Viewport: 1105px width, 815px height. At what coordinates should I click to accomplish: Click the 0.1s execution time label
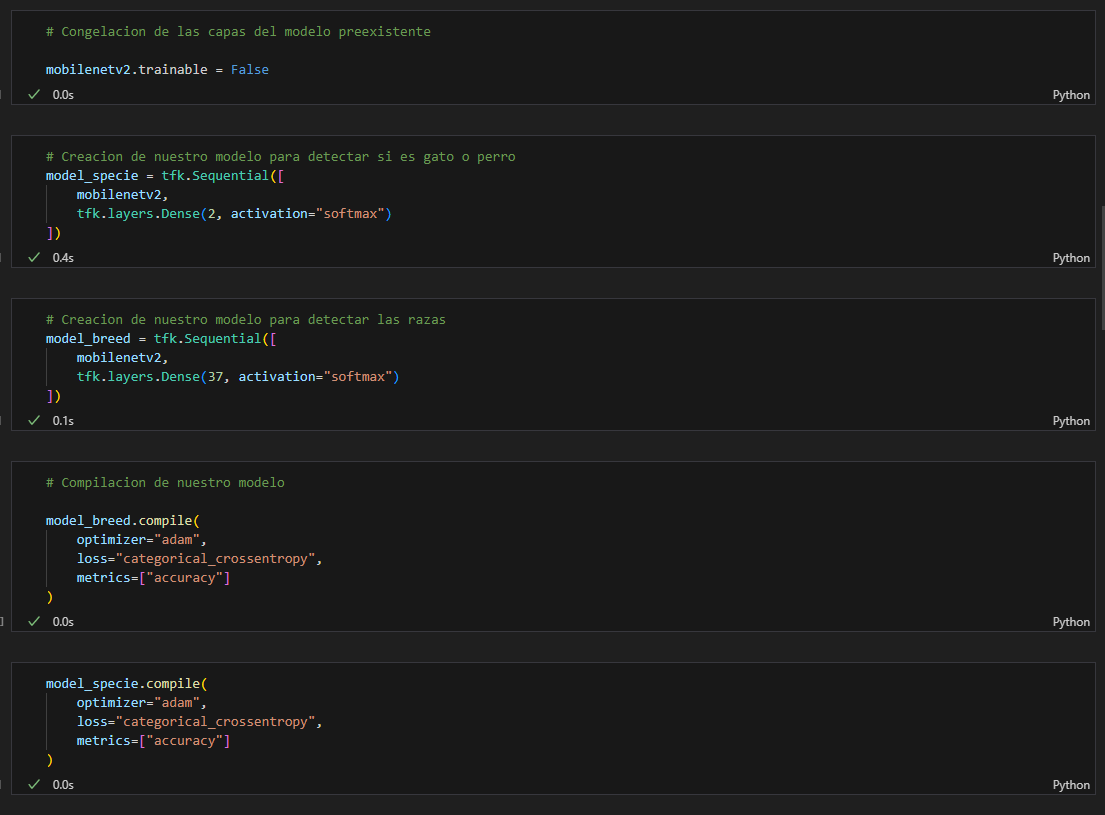coord(63,420)
